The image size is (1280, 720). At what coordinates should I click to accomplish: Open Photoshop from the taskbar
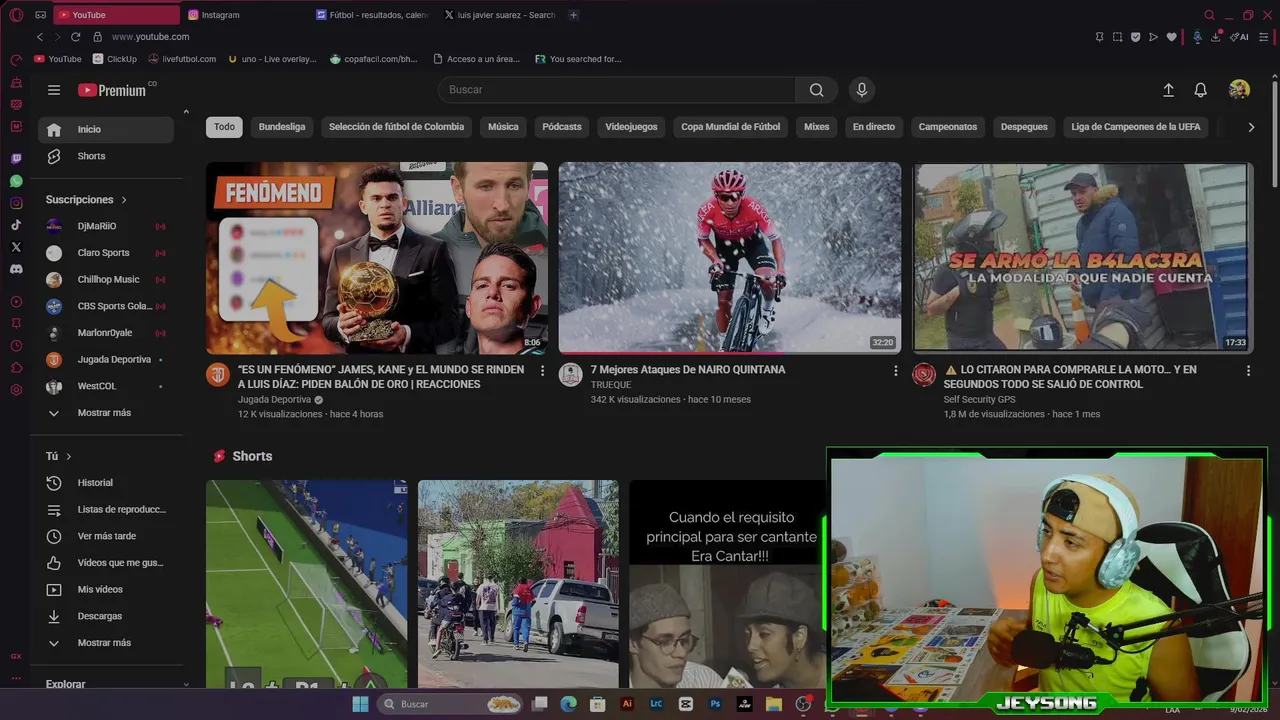[x=715, y=704]
